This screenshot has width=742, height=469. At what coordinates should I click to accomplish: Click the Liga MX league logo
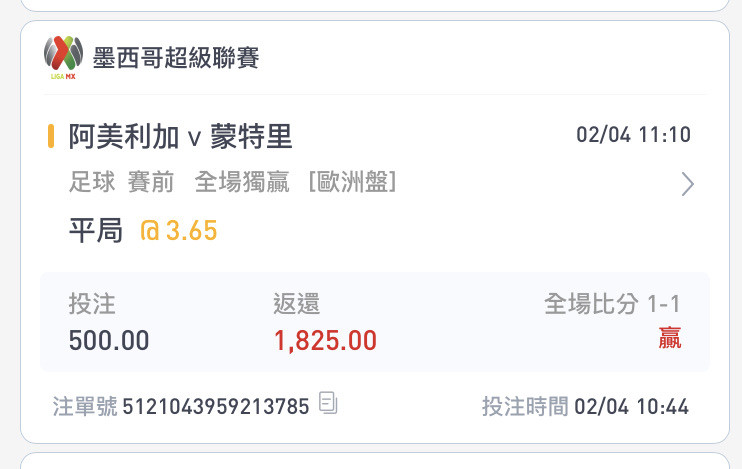click(x=63, y=57)
